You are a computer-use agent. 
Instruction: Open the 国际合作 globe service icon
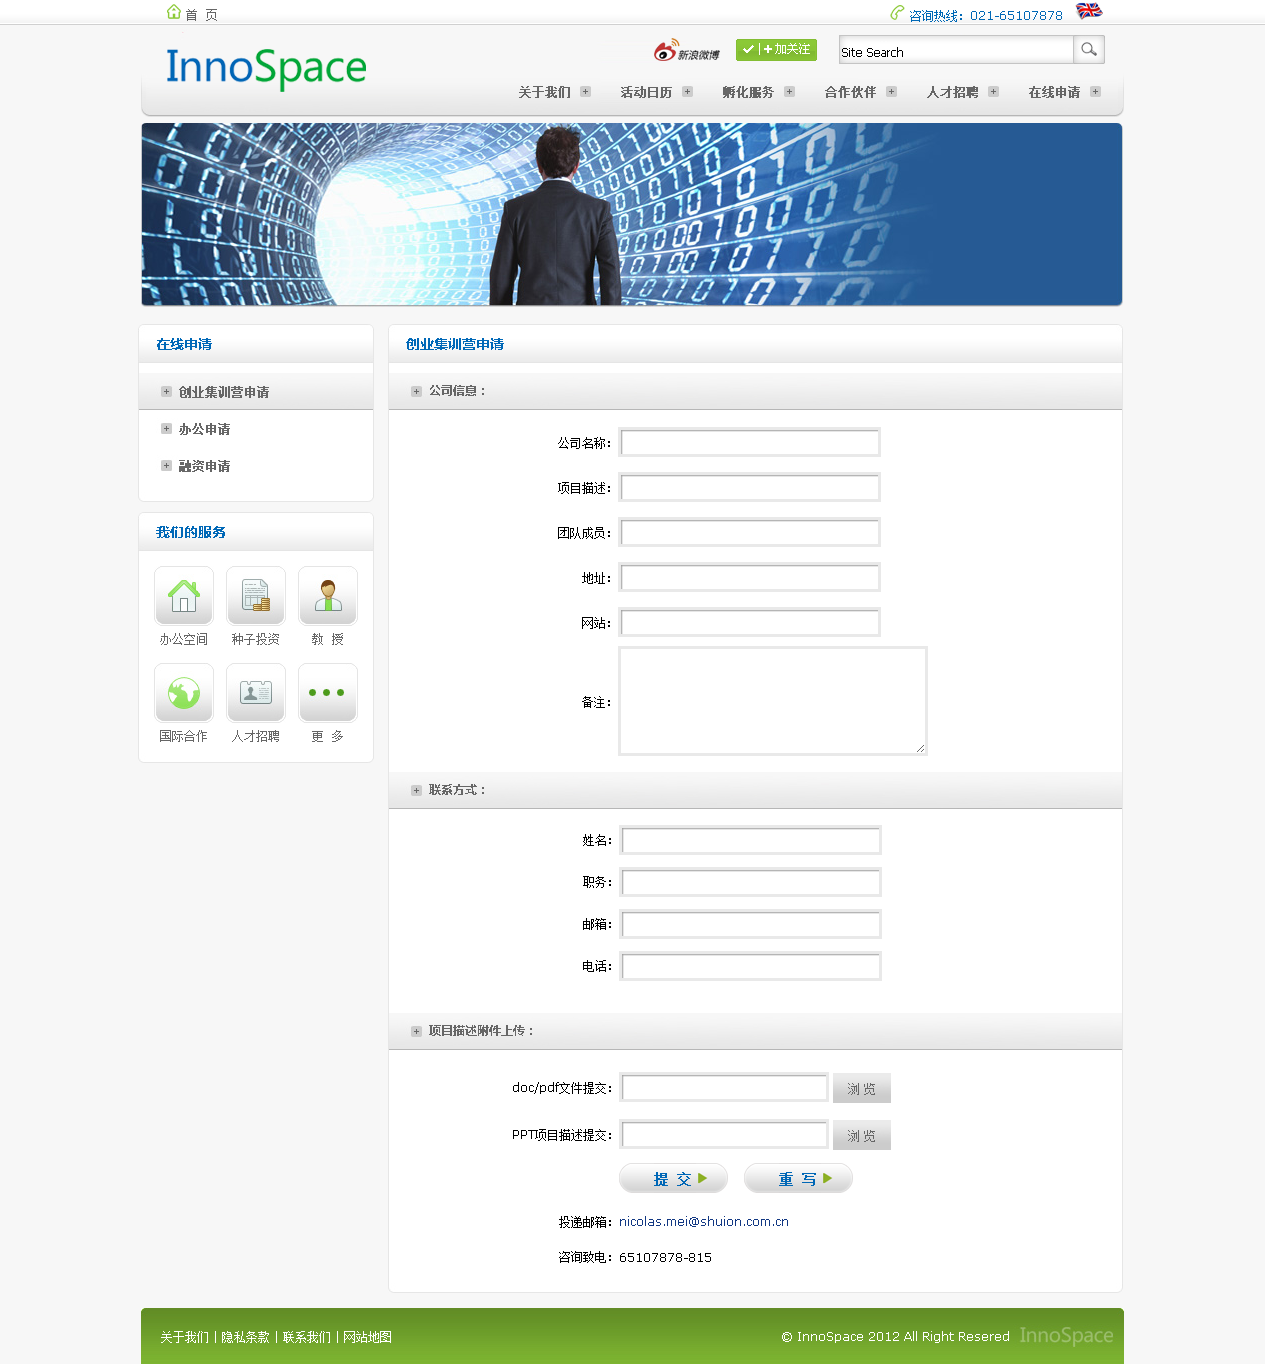pos(184,693)
